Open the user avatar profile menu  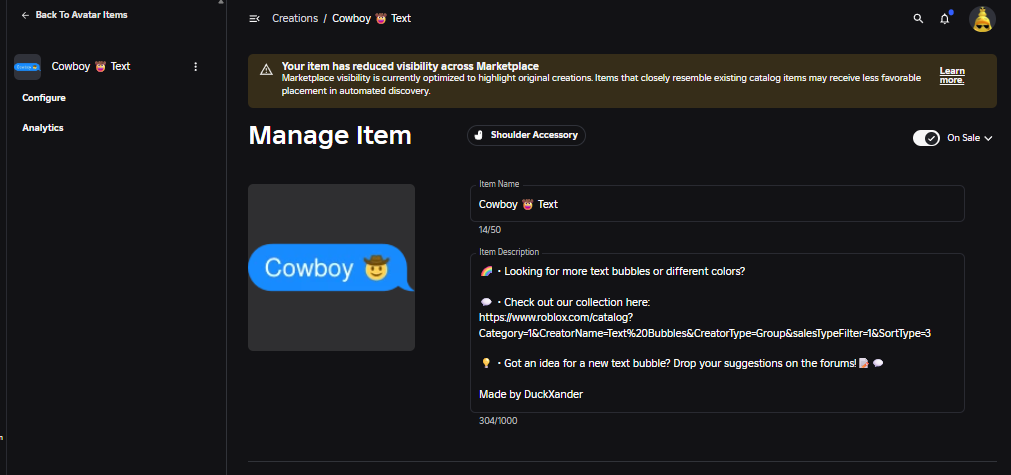(x=982, y=19)
